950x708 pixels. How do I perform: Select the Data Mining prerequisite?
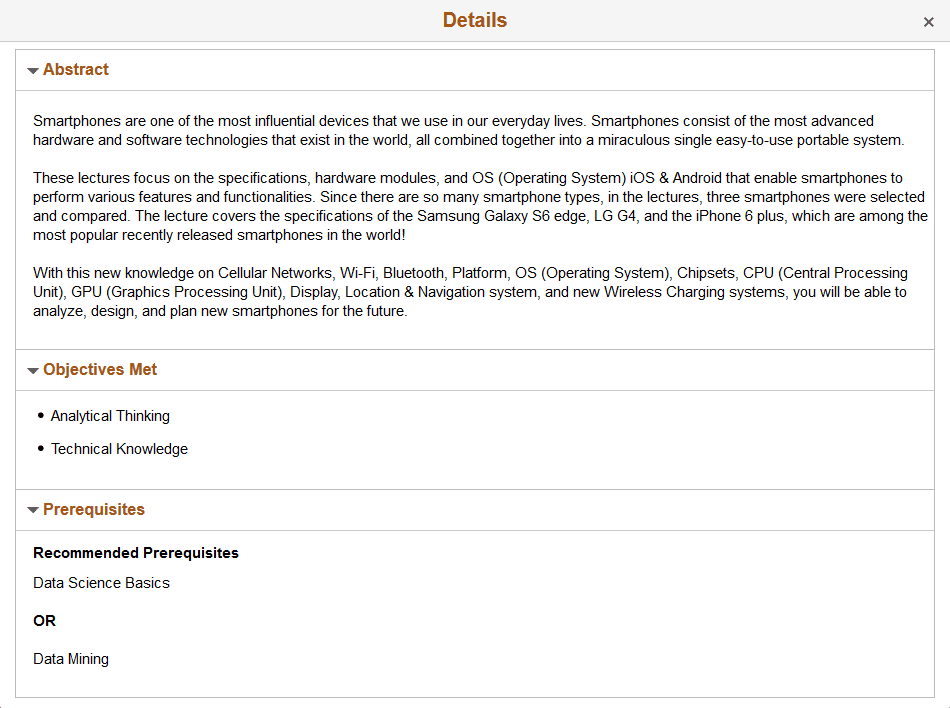click(70, 659)
